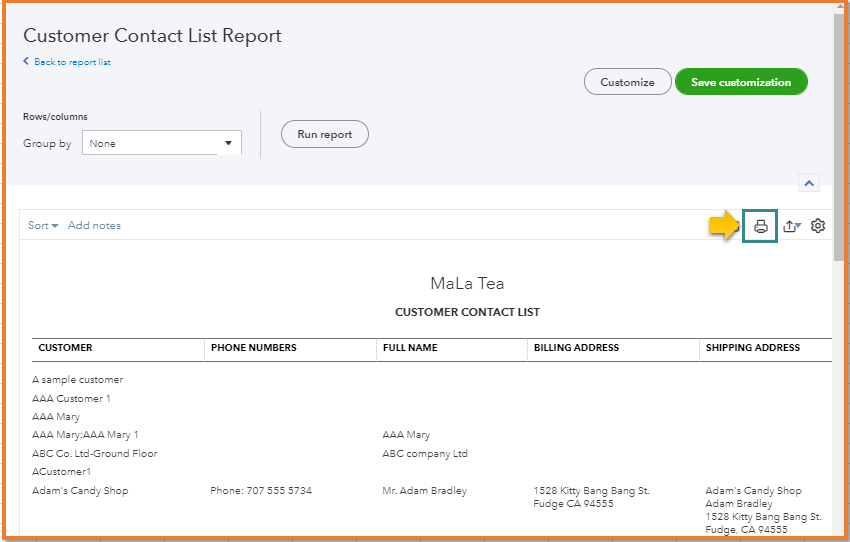Image resolution: width=850 pixels, height=542 pixels.
Task: Click AAA Mary in the Full Name column
Action: click(x=406, y=435)
